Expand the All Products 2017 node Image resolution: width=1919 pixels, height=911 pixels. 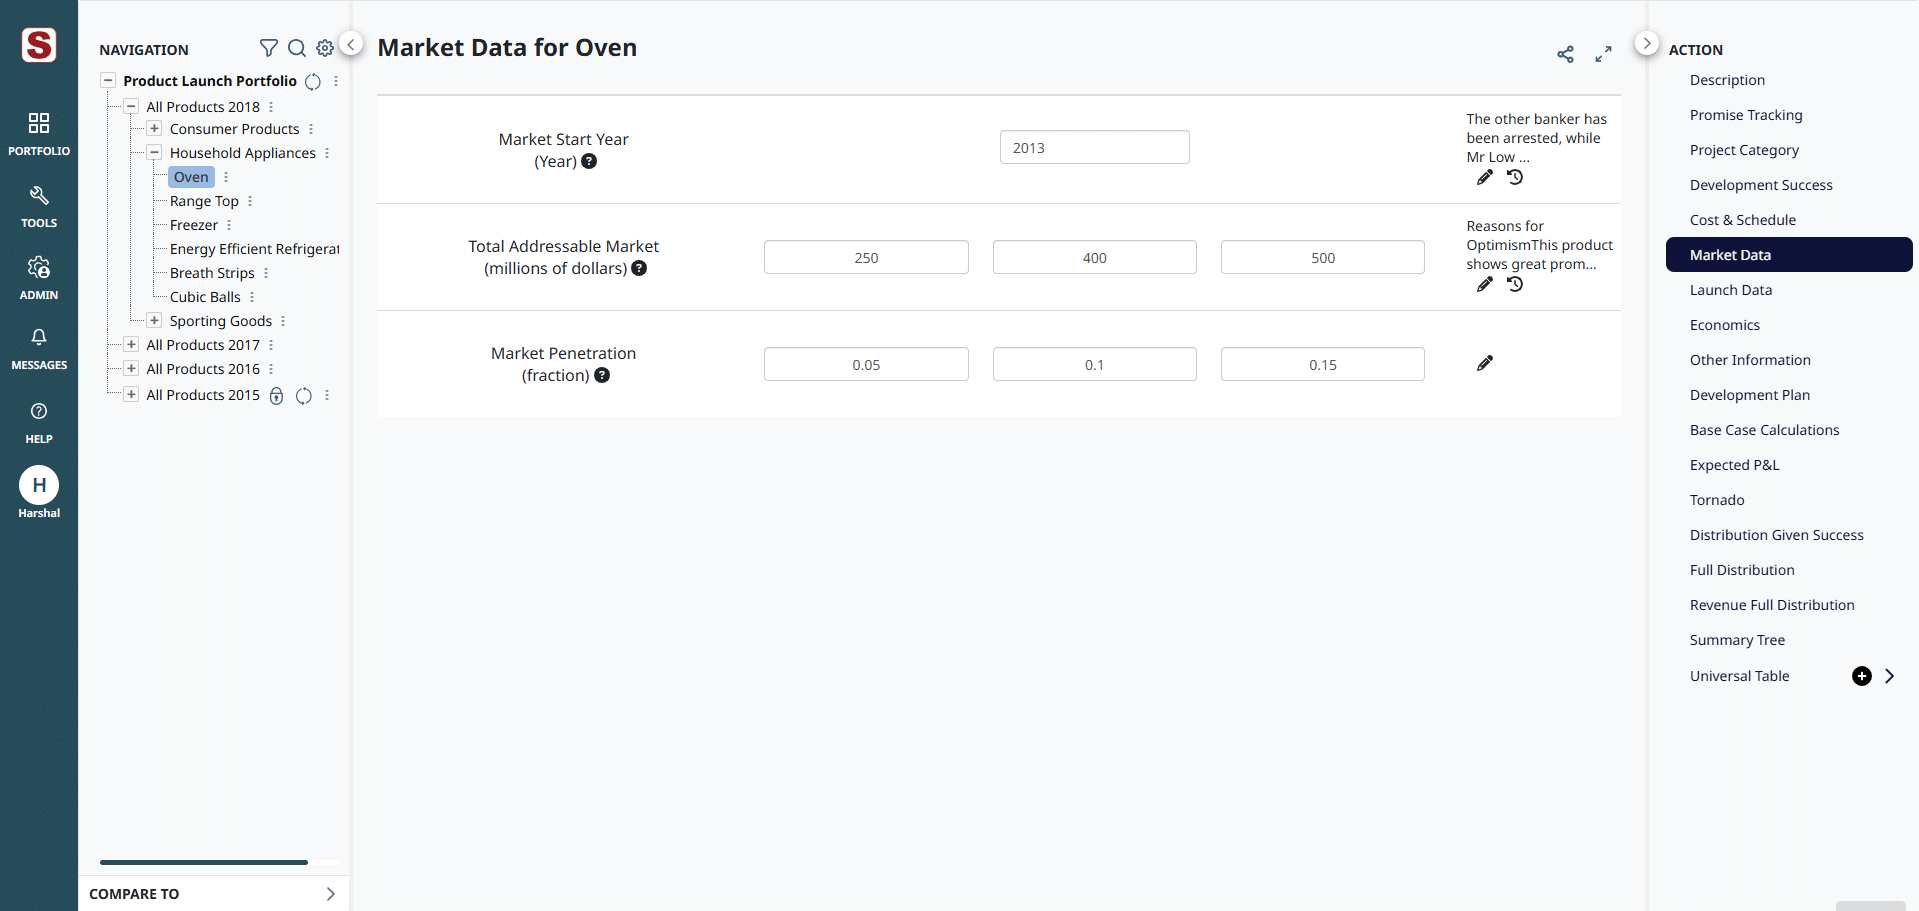point(131,345)
